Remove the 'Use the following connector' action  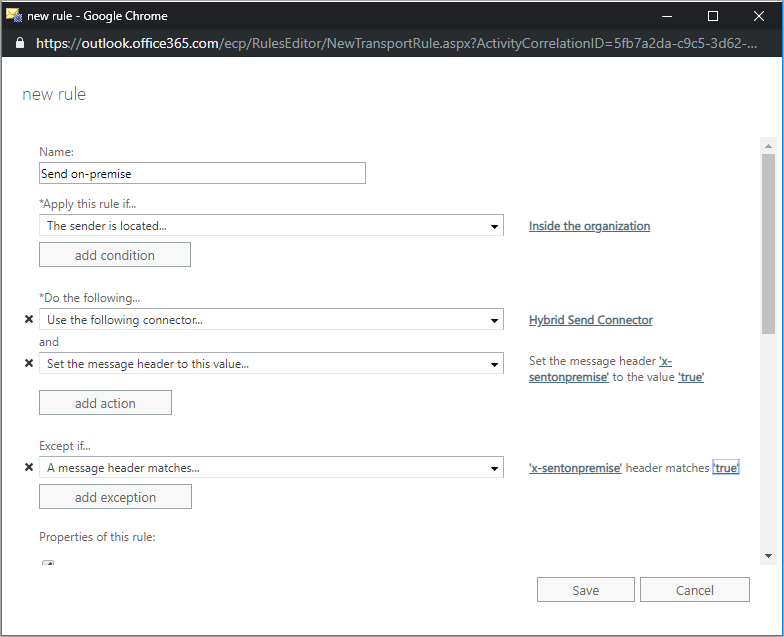29,319
